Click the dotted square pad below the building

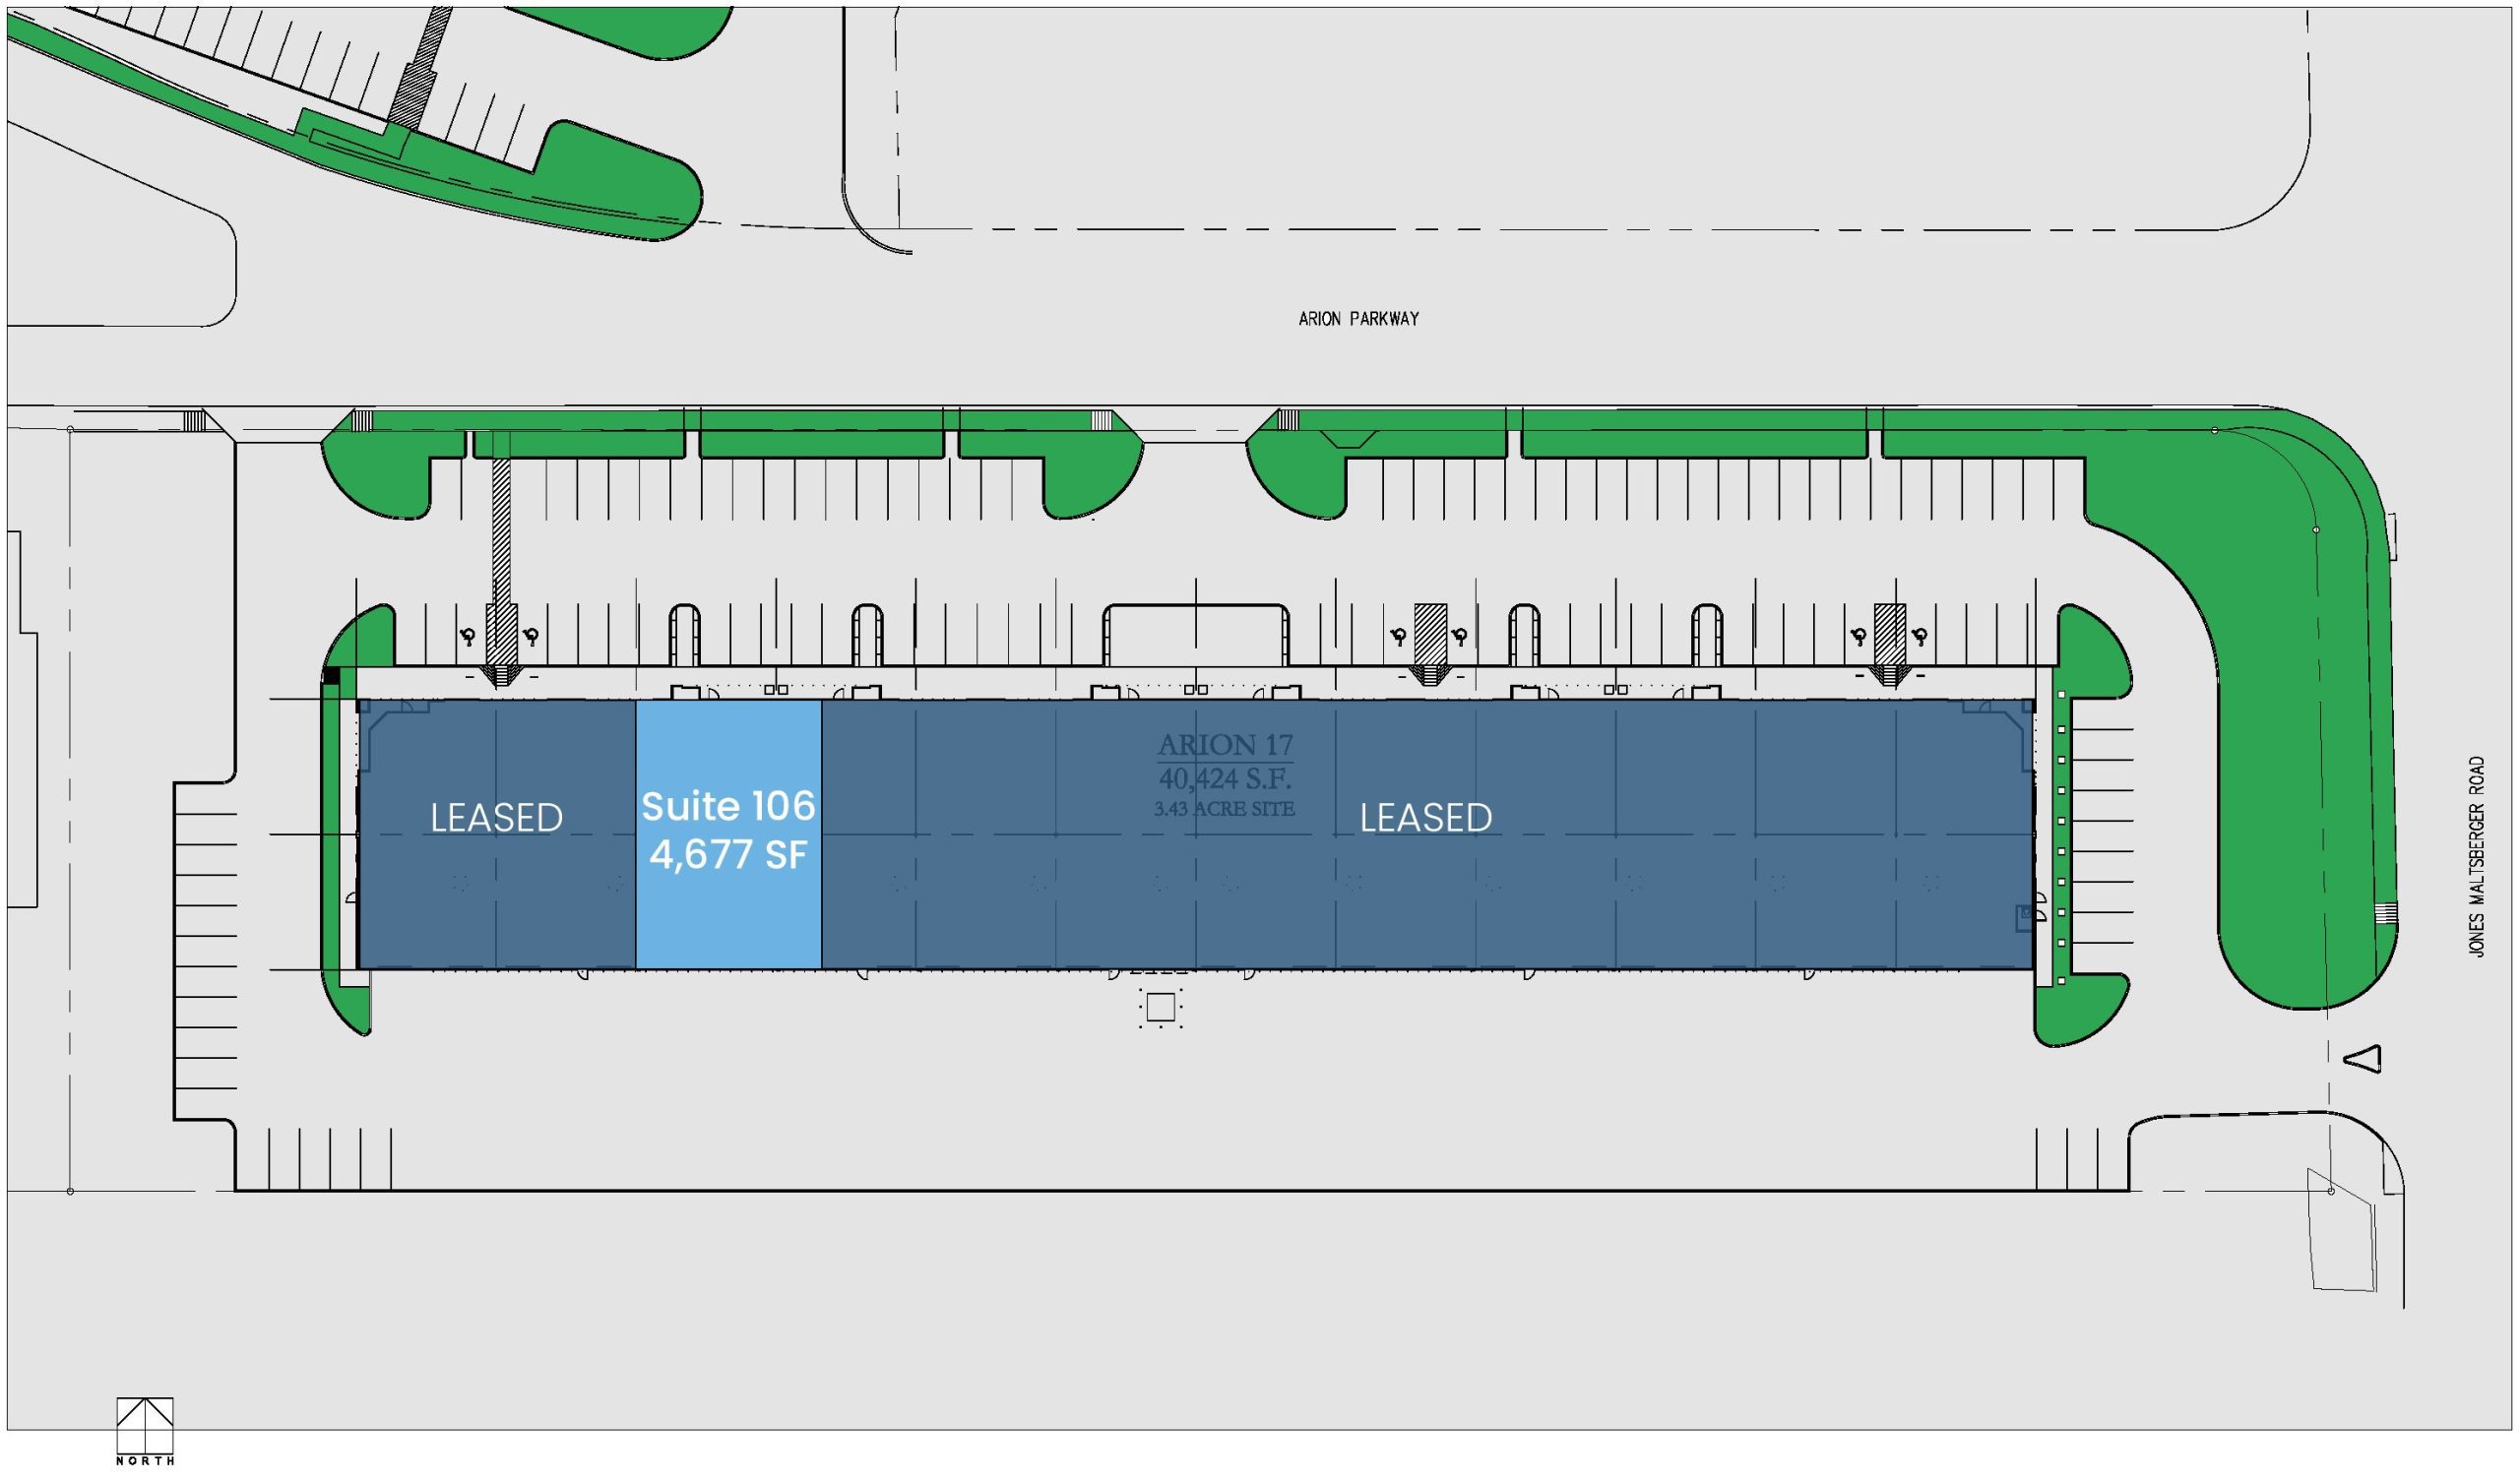tap(1160, 1007)
